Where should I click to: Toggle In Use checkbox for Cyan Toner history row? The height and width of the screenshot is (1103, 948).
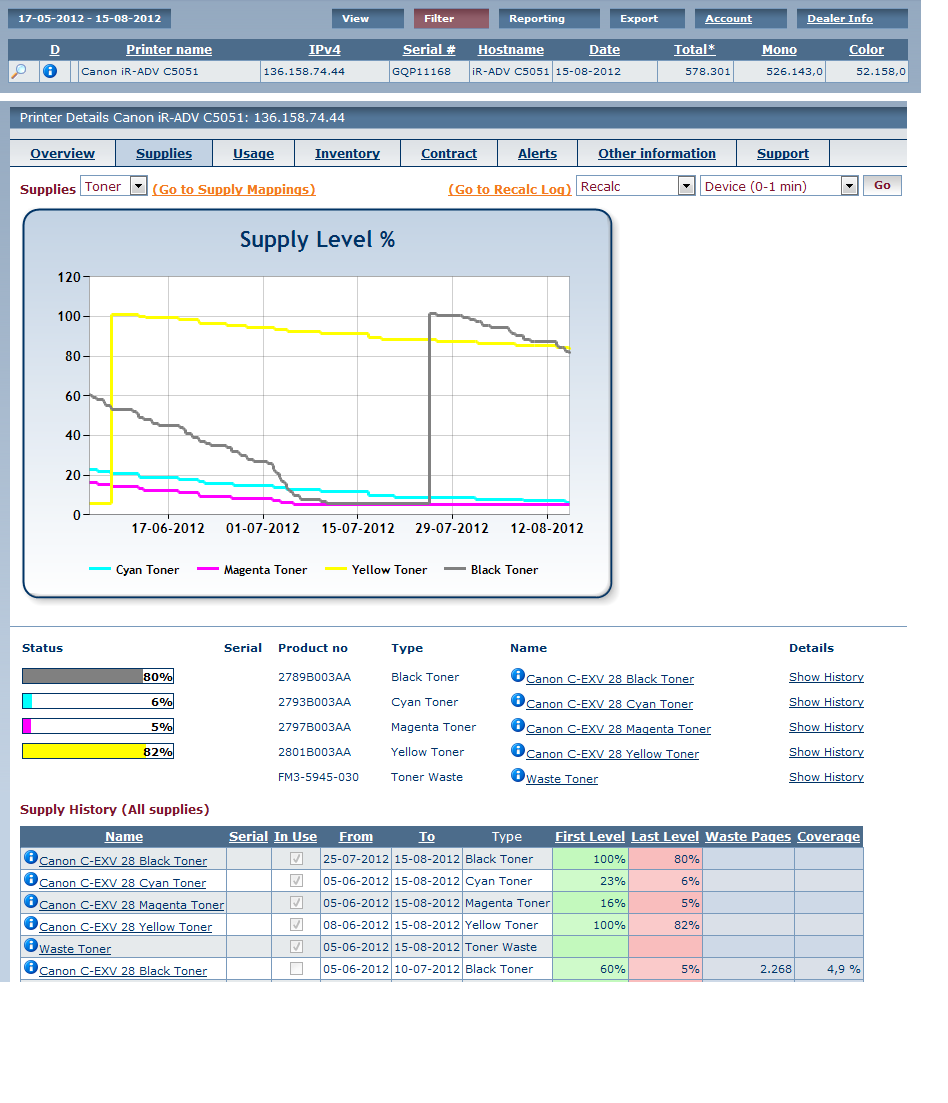(296, 881)
